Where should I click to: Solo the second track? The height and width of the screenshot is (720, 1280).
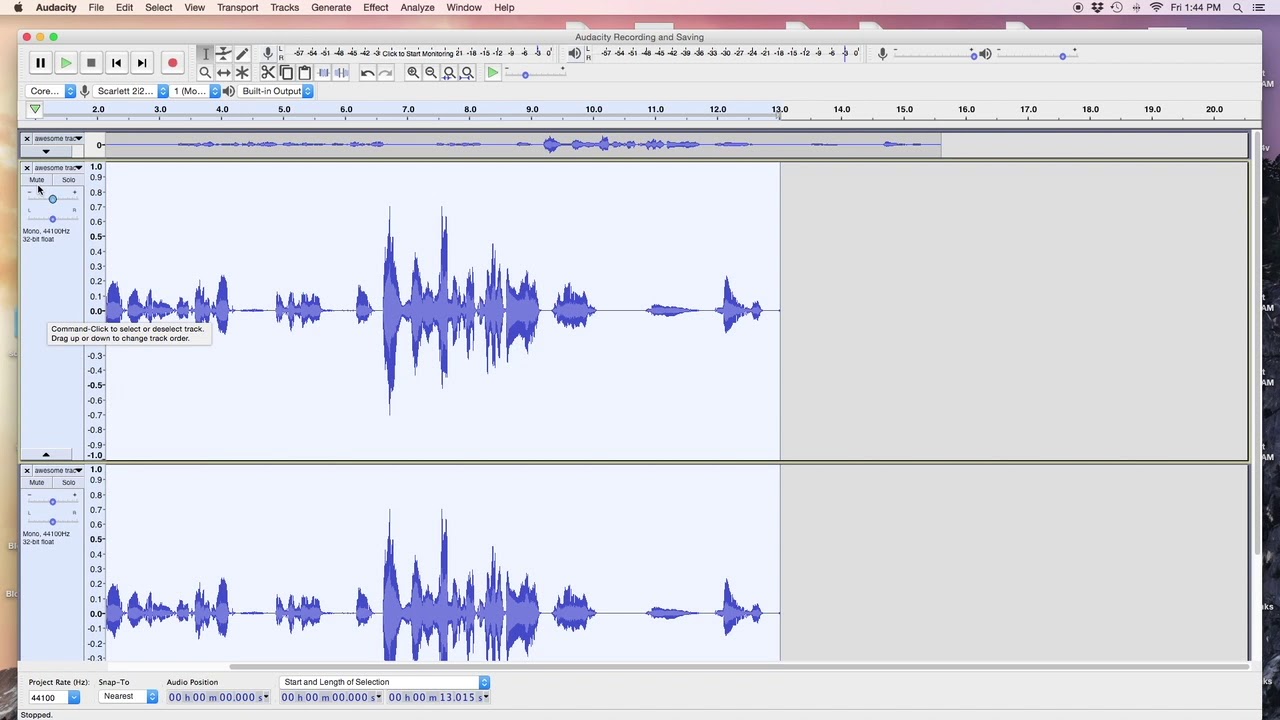[x=68, y=180]
